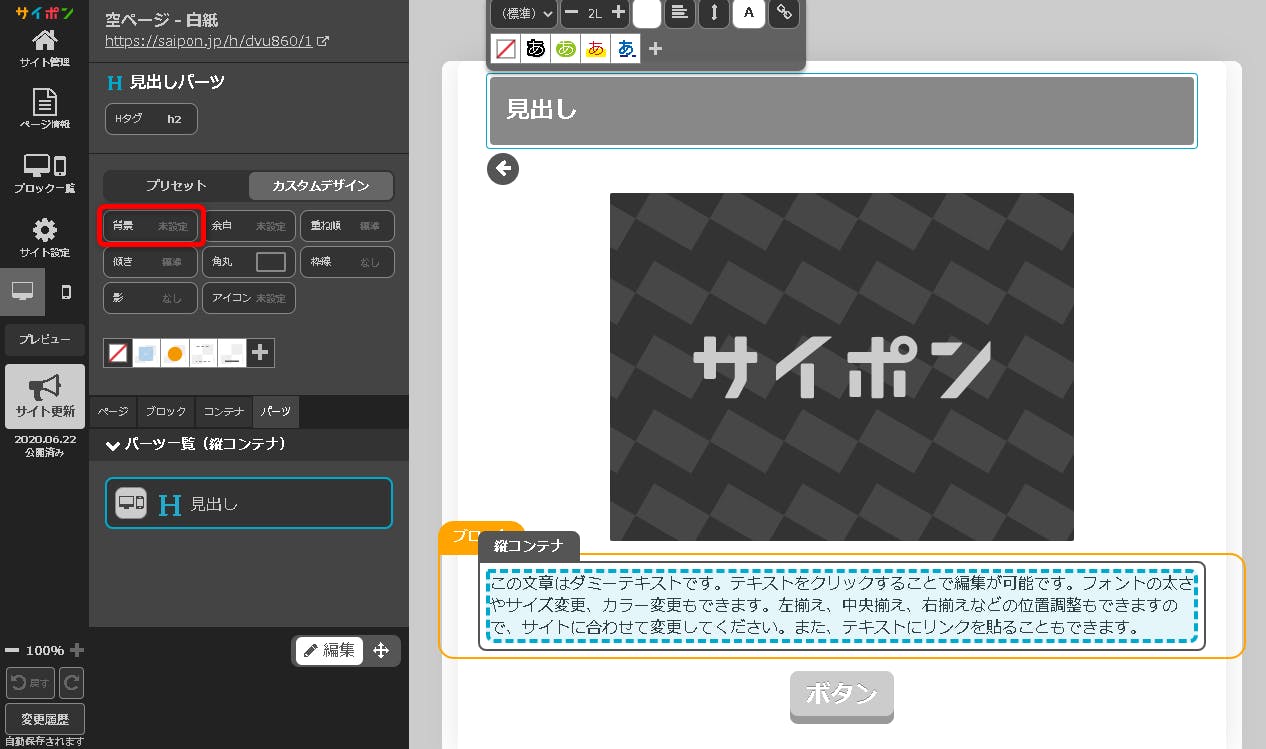The width and height of the screenshot is (1266, 749).
Task: Select 見出し item in parts list
Action: (x=249, y=503)
